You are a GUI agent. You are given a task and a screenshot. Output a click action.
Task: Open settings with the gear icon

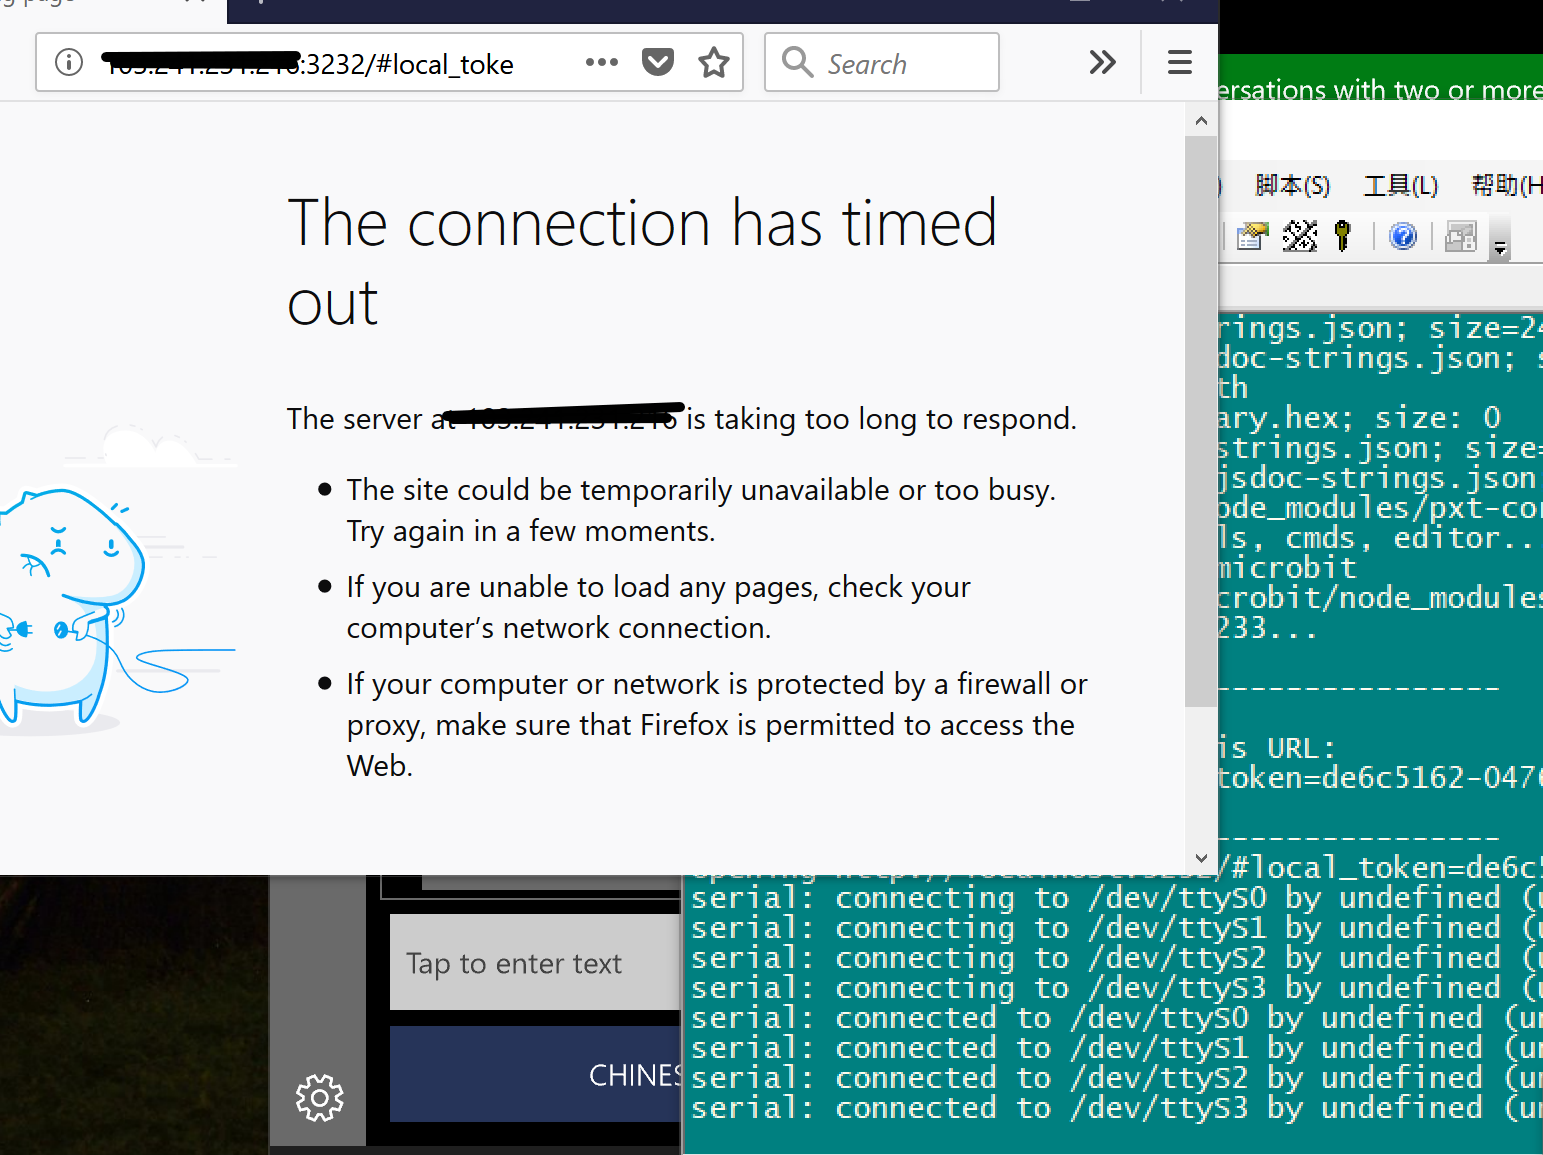tap(320, 1098)
